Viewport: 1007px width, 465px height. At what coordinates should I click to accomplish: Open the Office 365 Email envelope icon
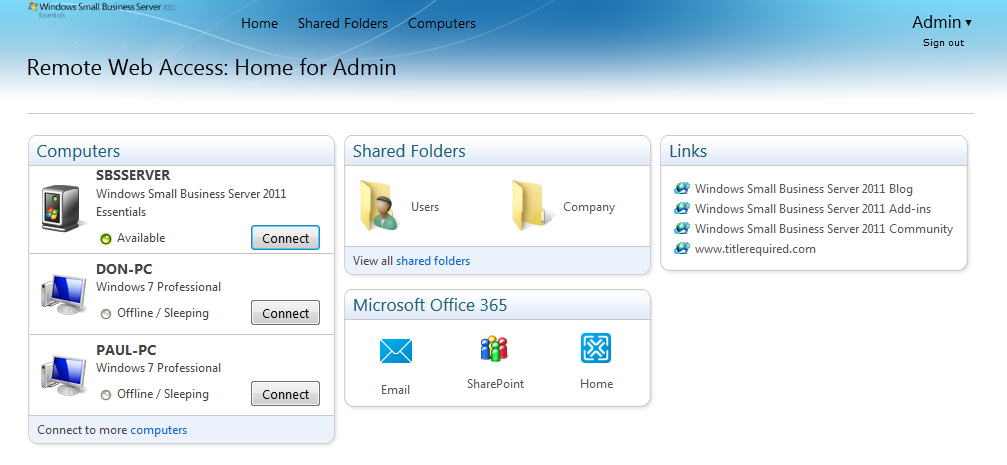[395, 351]
